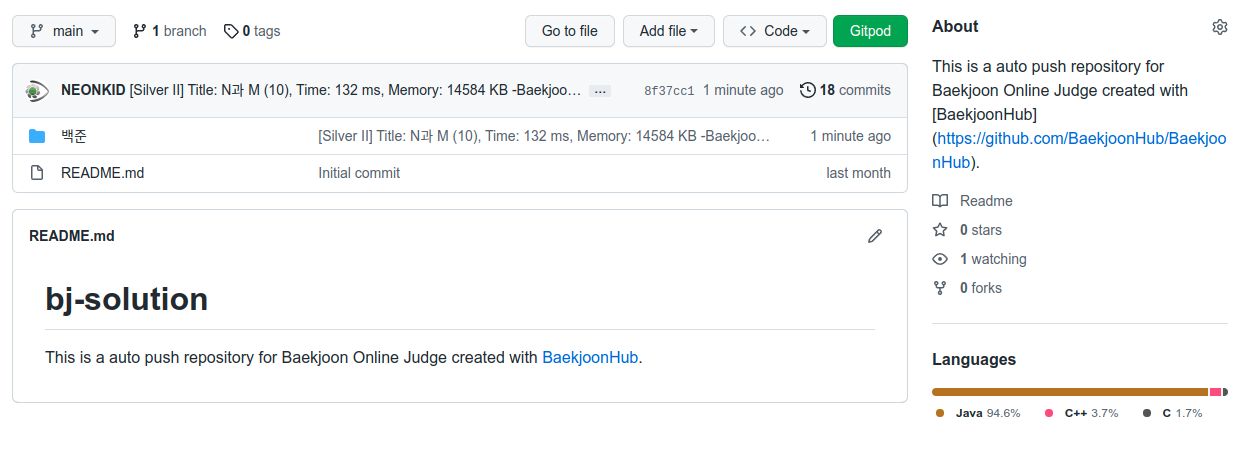View the 18 commits history

point(845,90)
